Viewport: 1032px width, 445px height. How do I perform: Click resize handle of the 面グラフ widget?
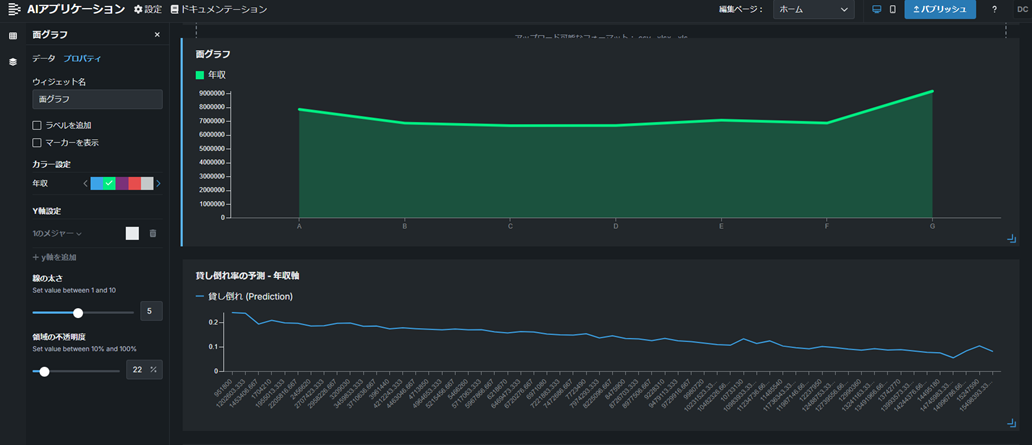coord(1012,239)
